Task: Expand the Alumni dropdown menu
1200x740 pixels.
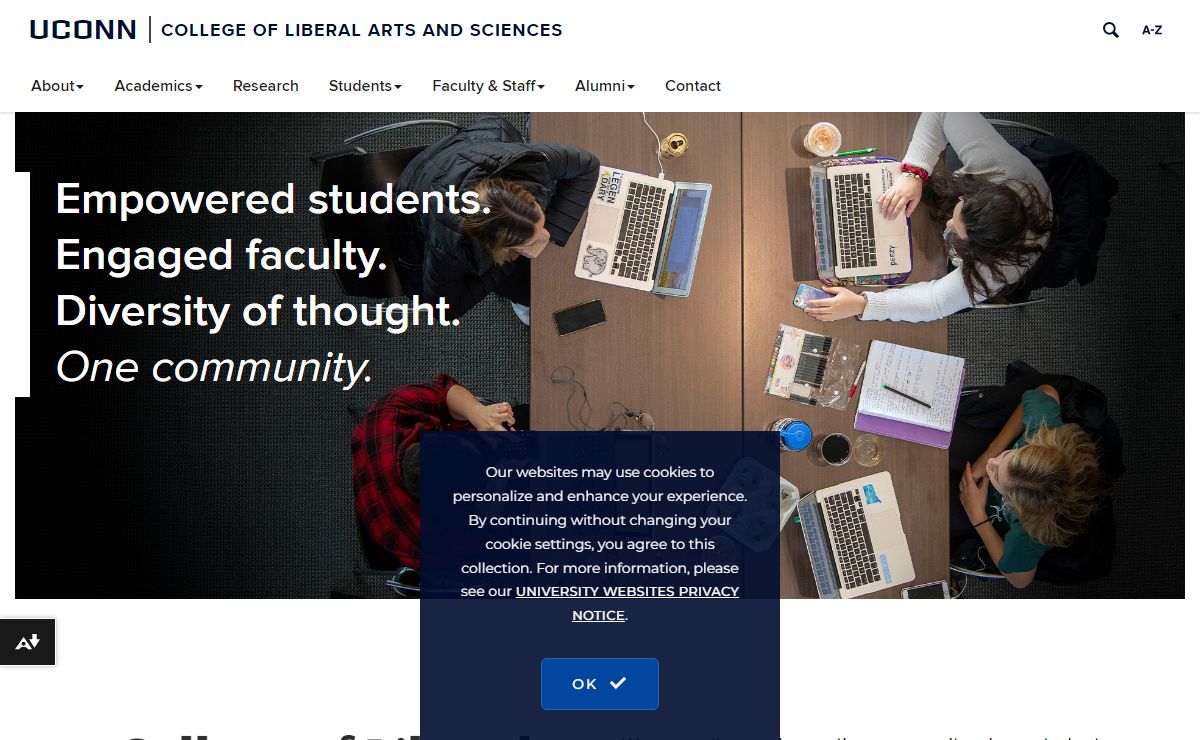Action: point(604,86)
